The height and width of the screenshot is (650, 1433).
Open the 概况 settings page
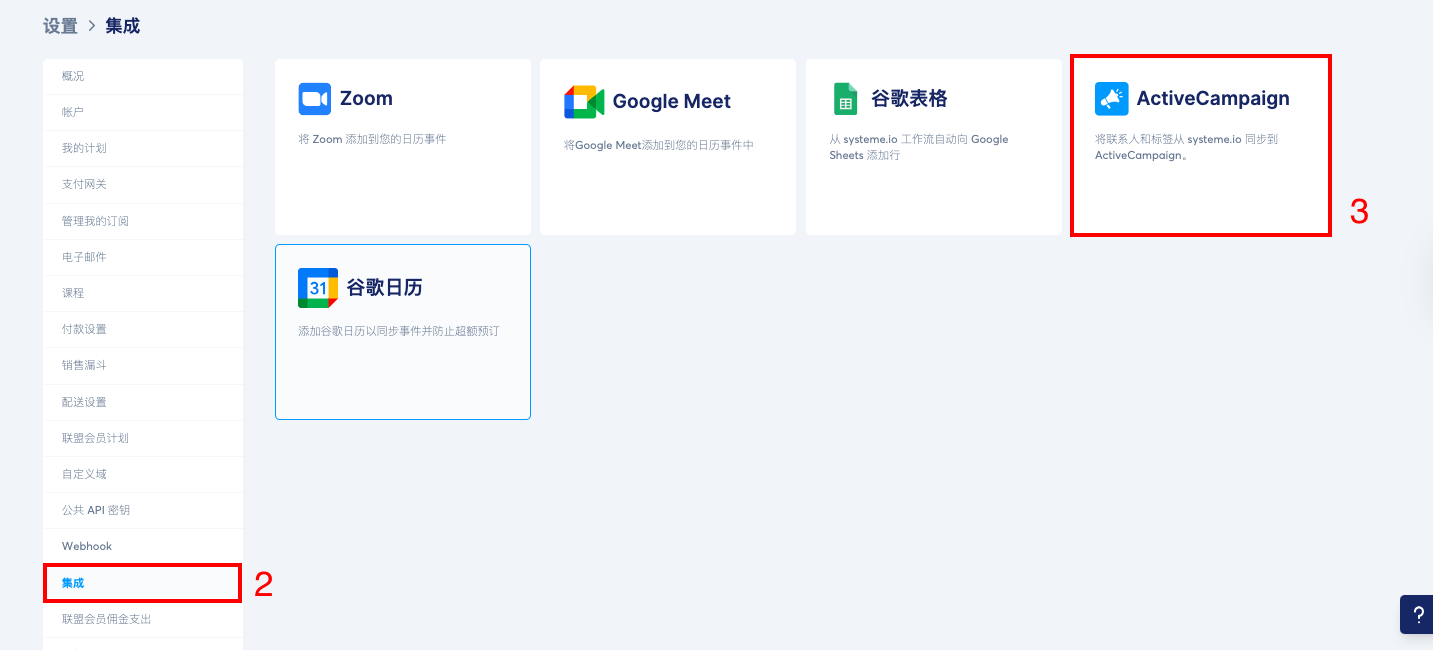click(143, 76)
